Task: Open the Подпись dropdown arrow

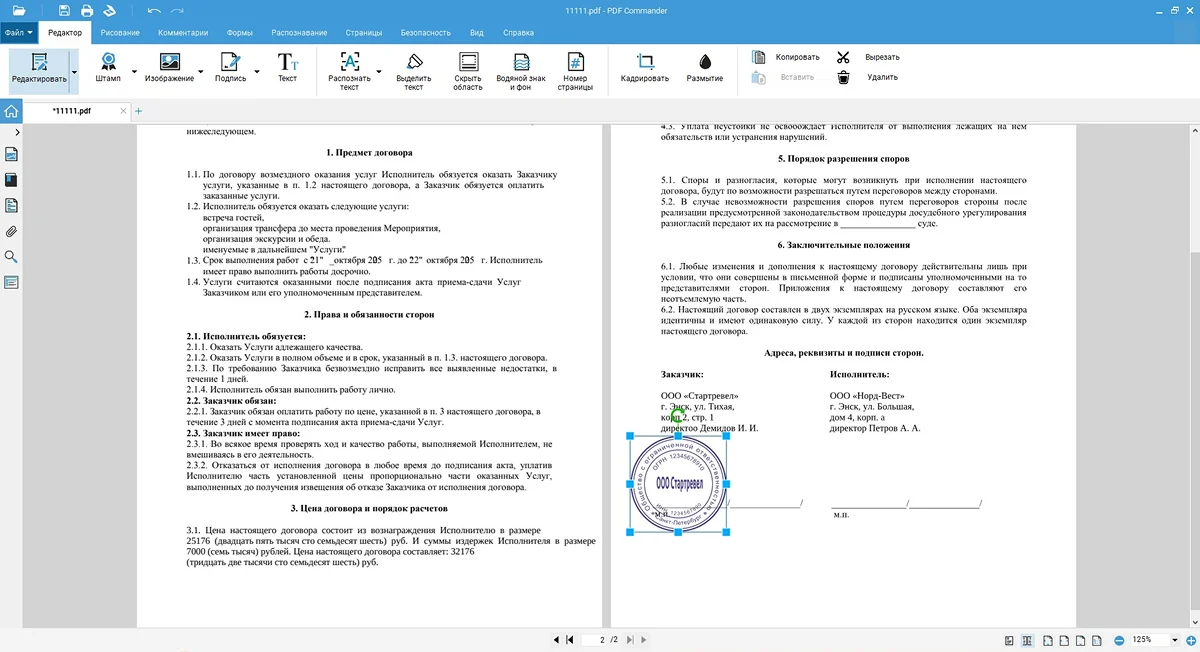Action: point(256,72)
